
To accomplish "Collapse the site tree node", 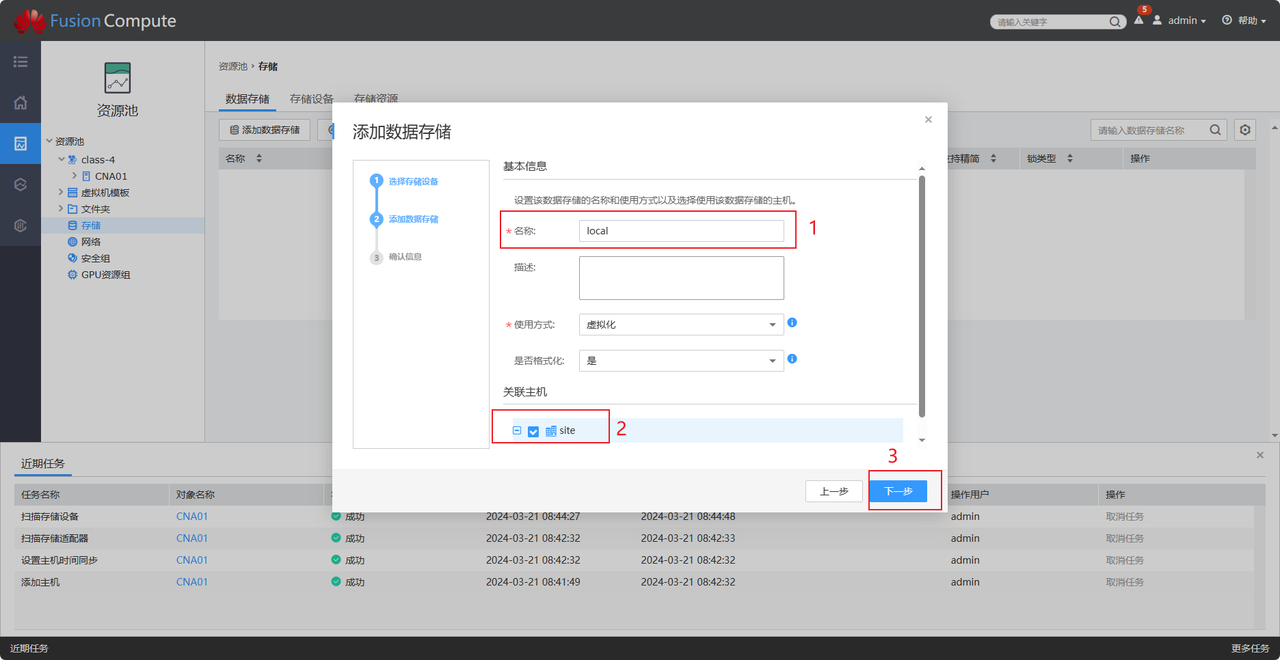I will [517, 431].
